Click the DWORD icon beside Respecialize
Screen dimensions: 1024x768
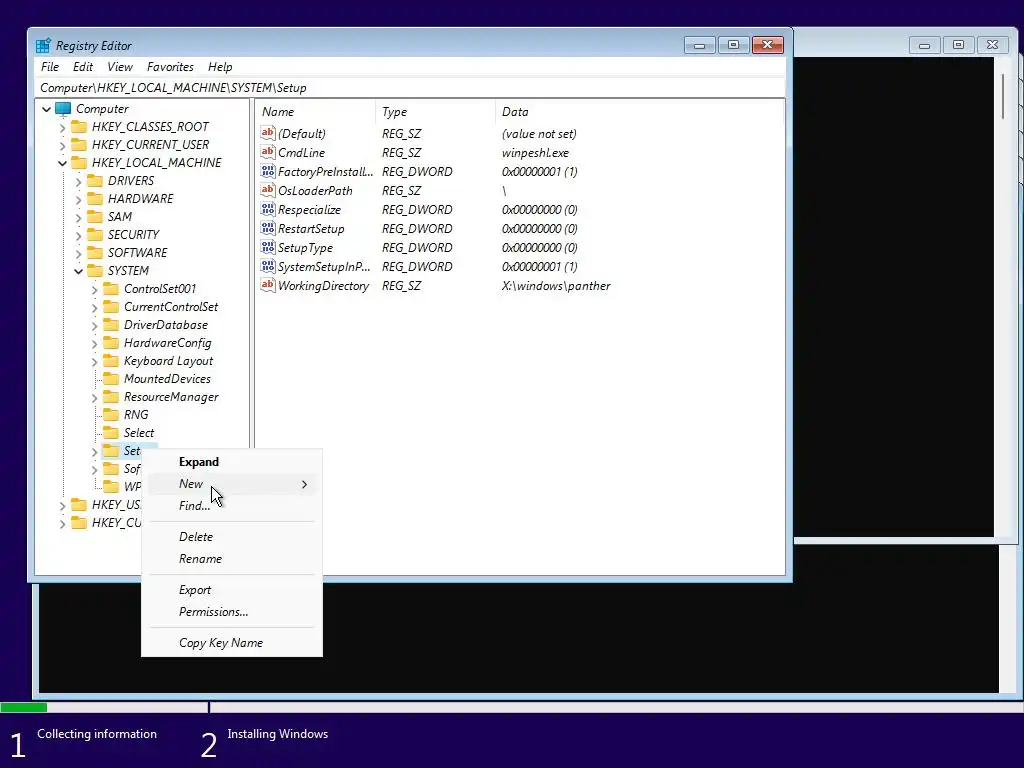[x=268, y=209]
